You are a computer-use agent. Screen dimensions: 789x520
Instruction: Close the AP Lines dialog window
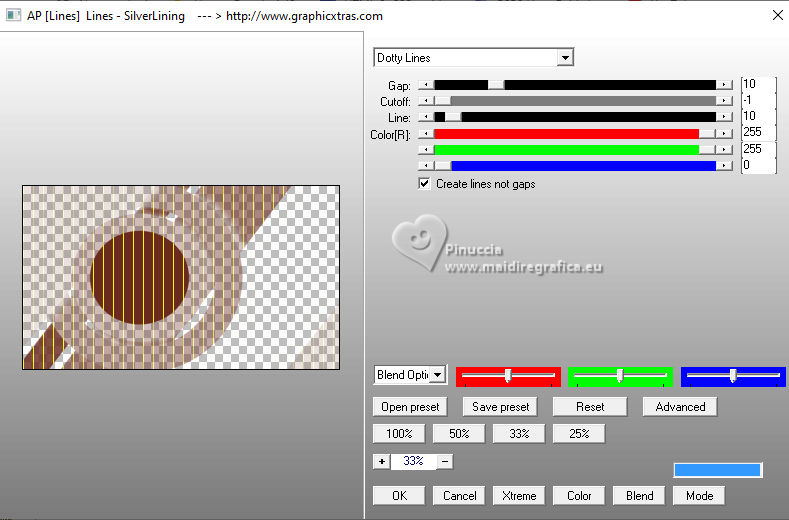coord(777,16)
